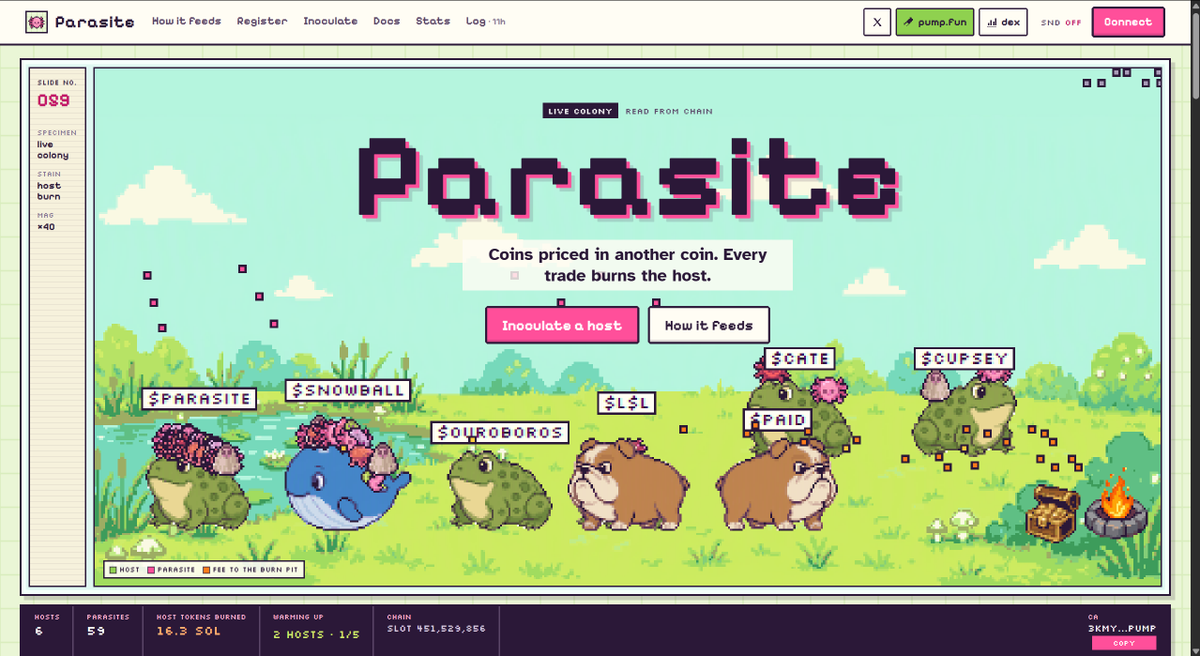Open the How it feeds menu item
The image size is (1200, 656).
click(186, 21)
